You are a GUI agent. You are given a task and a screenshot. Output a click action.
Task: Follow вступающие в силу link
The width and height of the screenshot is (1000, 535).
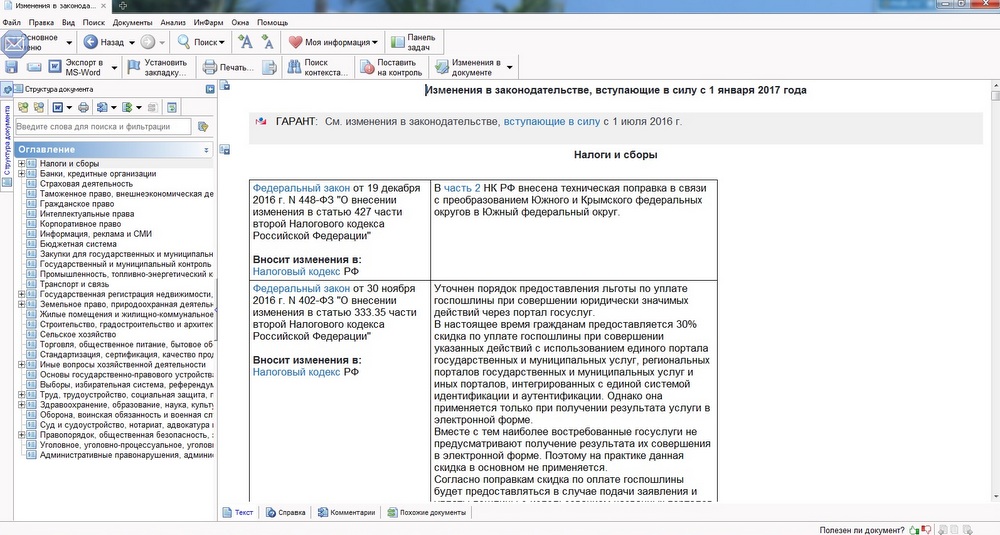[x=552, y=121]
